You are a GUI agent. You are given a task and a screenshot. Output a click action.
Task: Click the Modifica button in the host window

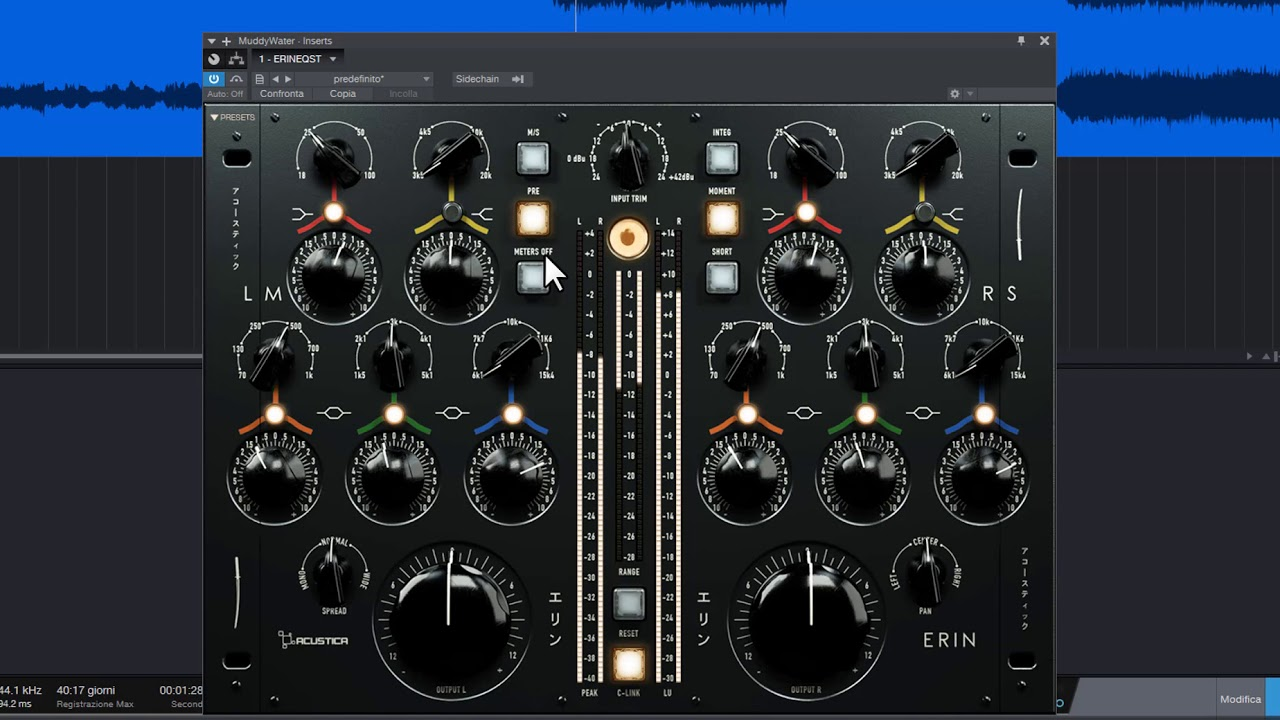tap(1240, 699)
